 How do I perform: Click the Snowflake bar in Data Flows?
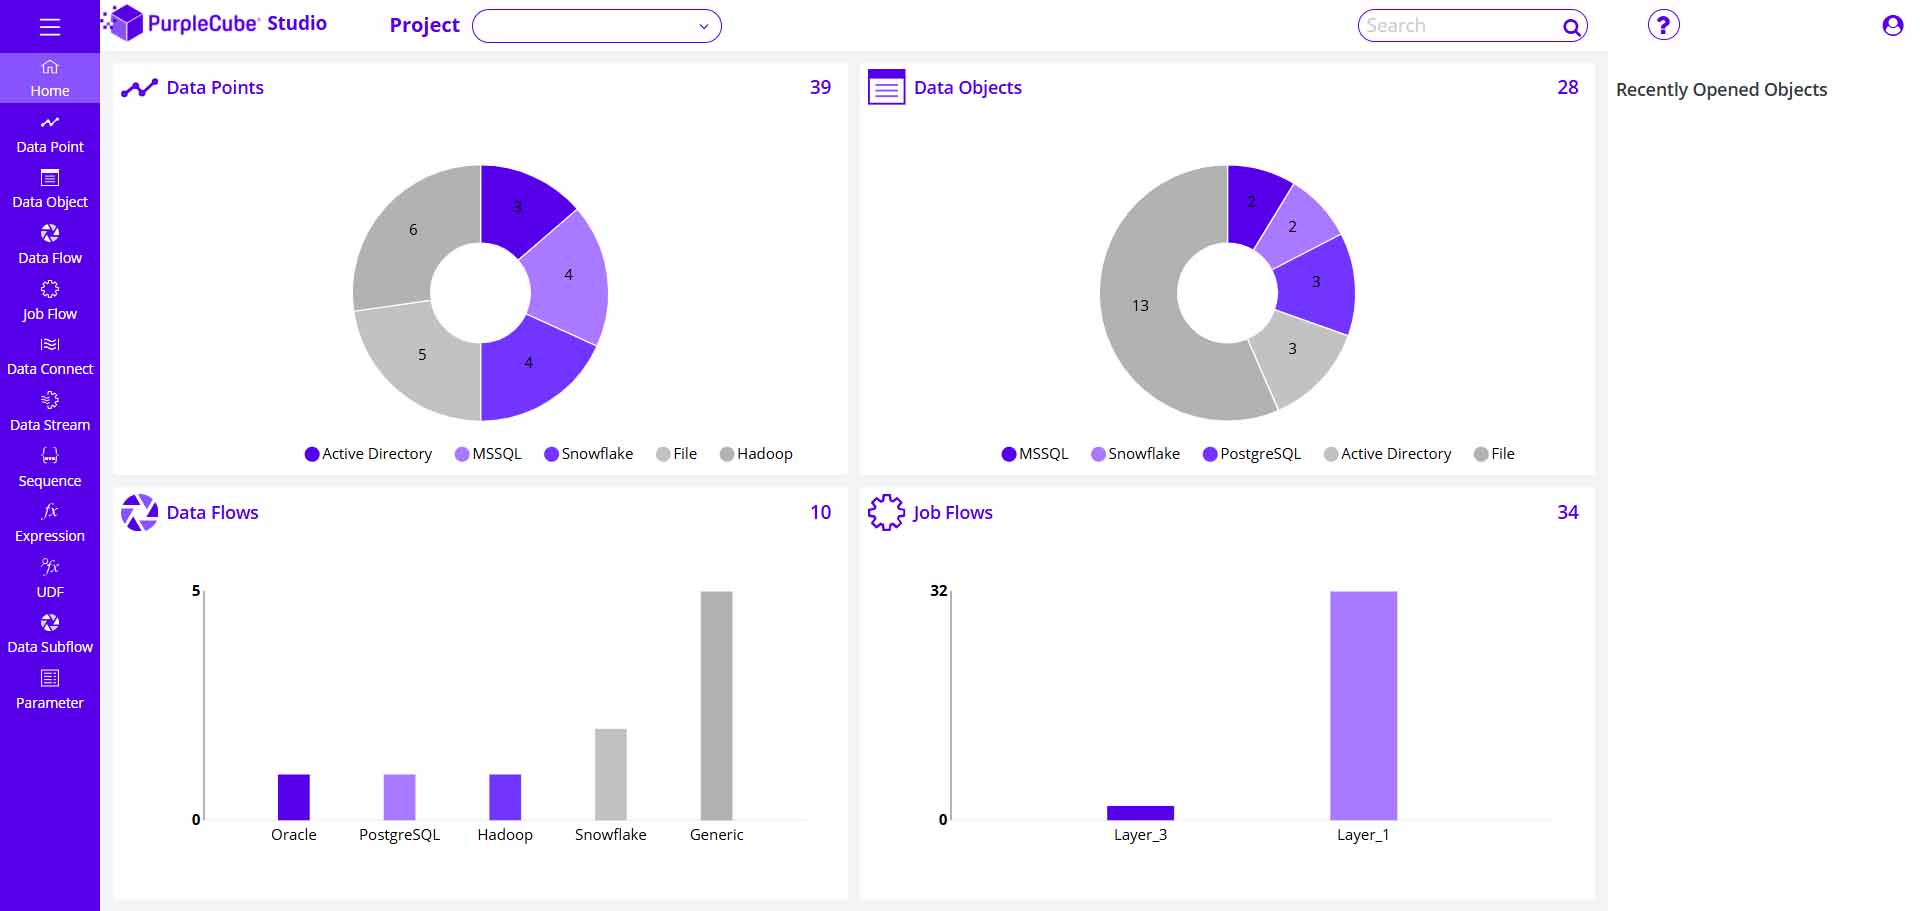pyautogui.click(x=611, y=774)
